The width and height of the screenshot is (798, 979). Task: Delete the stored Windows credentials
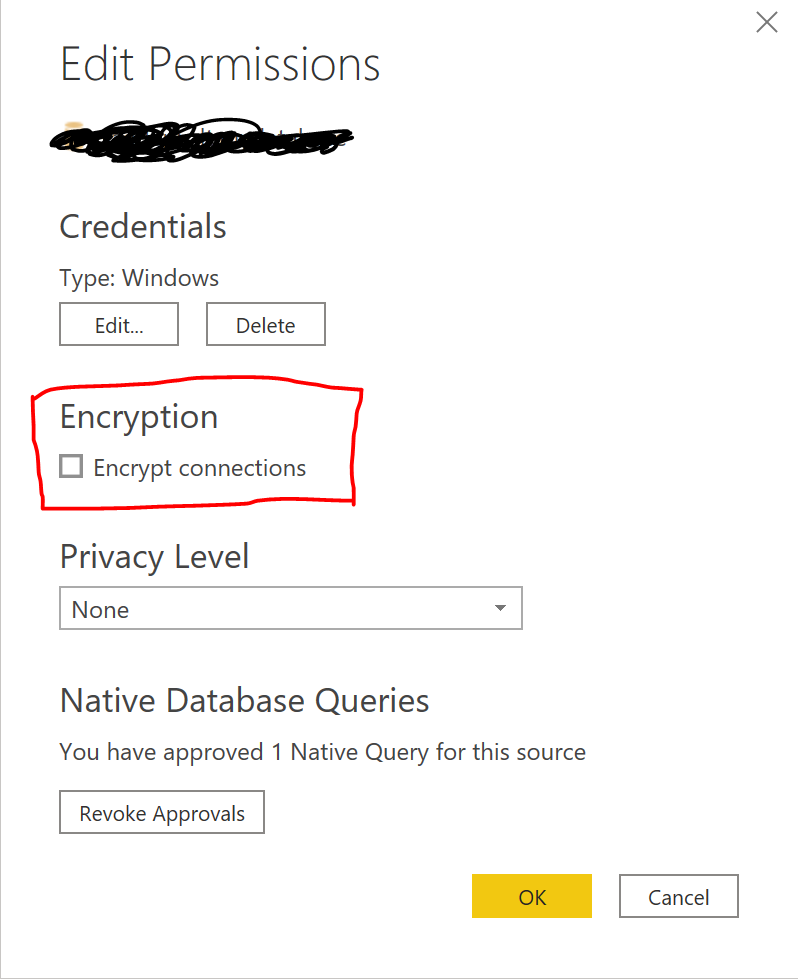[x=265, y=324]
